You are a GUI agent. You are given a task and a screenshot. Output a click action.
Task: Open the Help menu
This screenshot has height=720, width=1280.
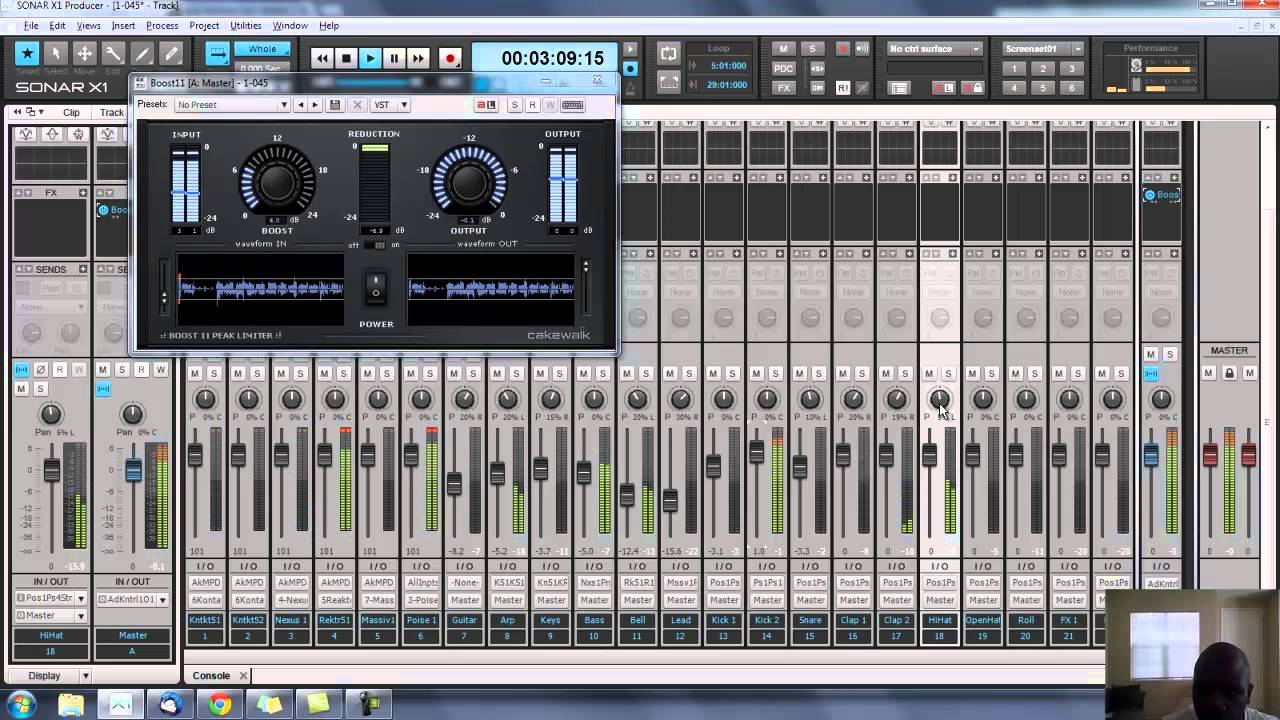point(329,25)
